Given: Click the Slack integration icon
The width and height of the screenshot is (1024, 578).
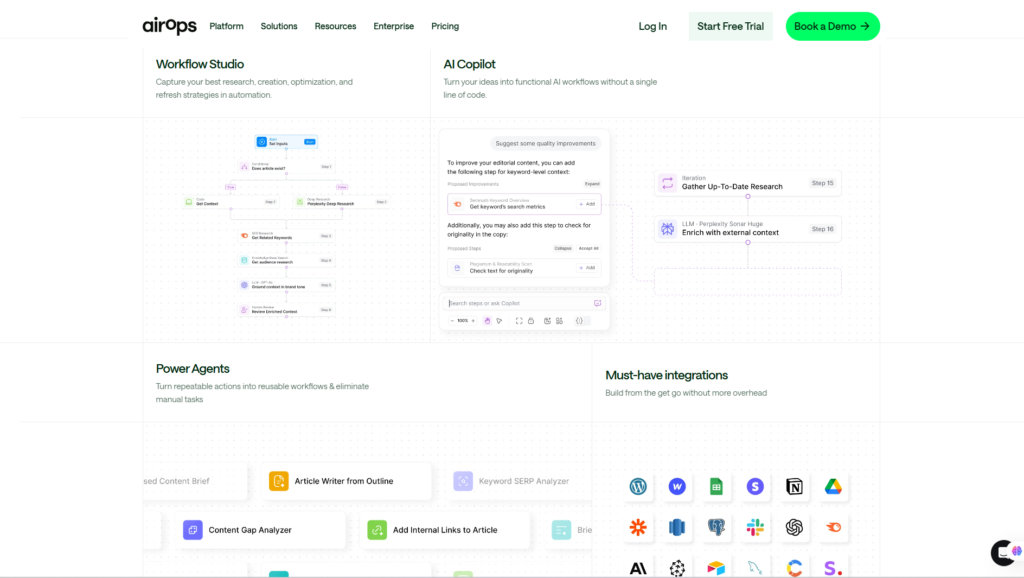Looking at the screenshot, I should [x=755, y=527].
